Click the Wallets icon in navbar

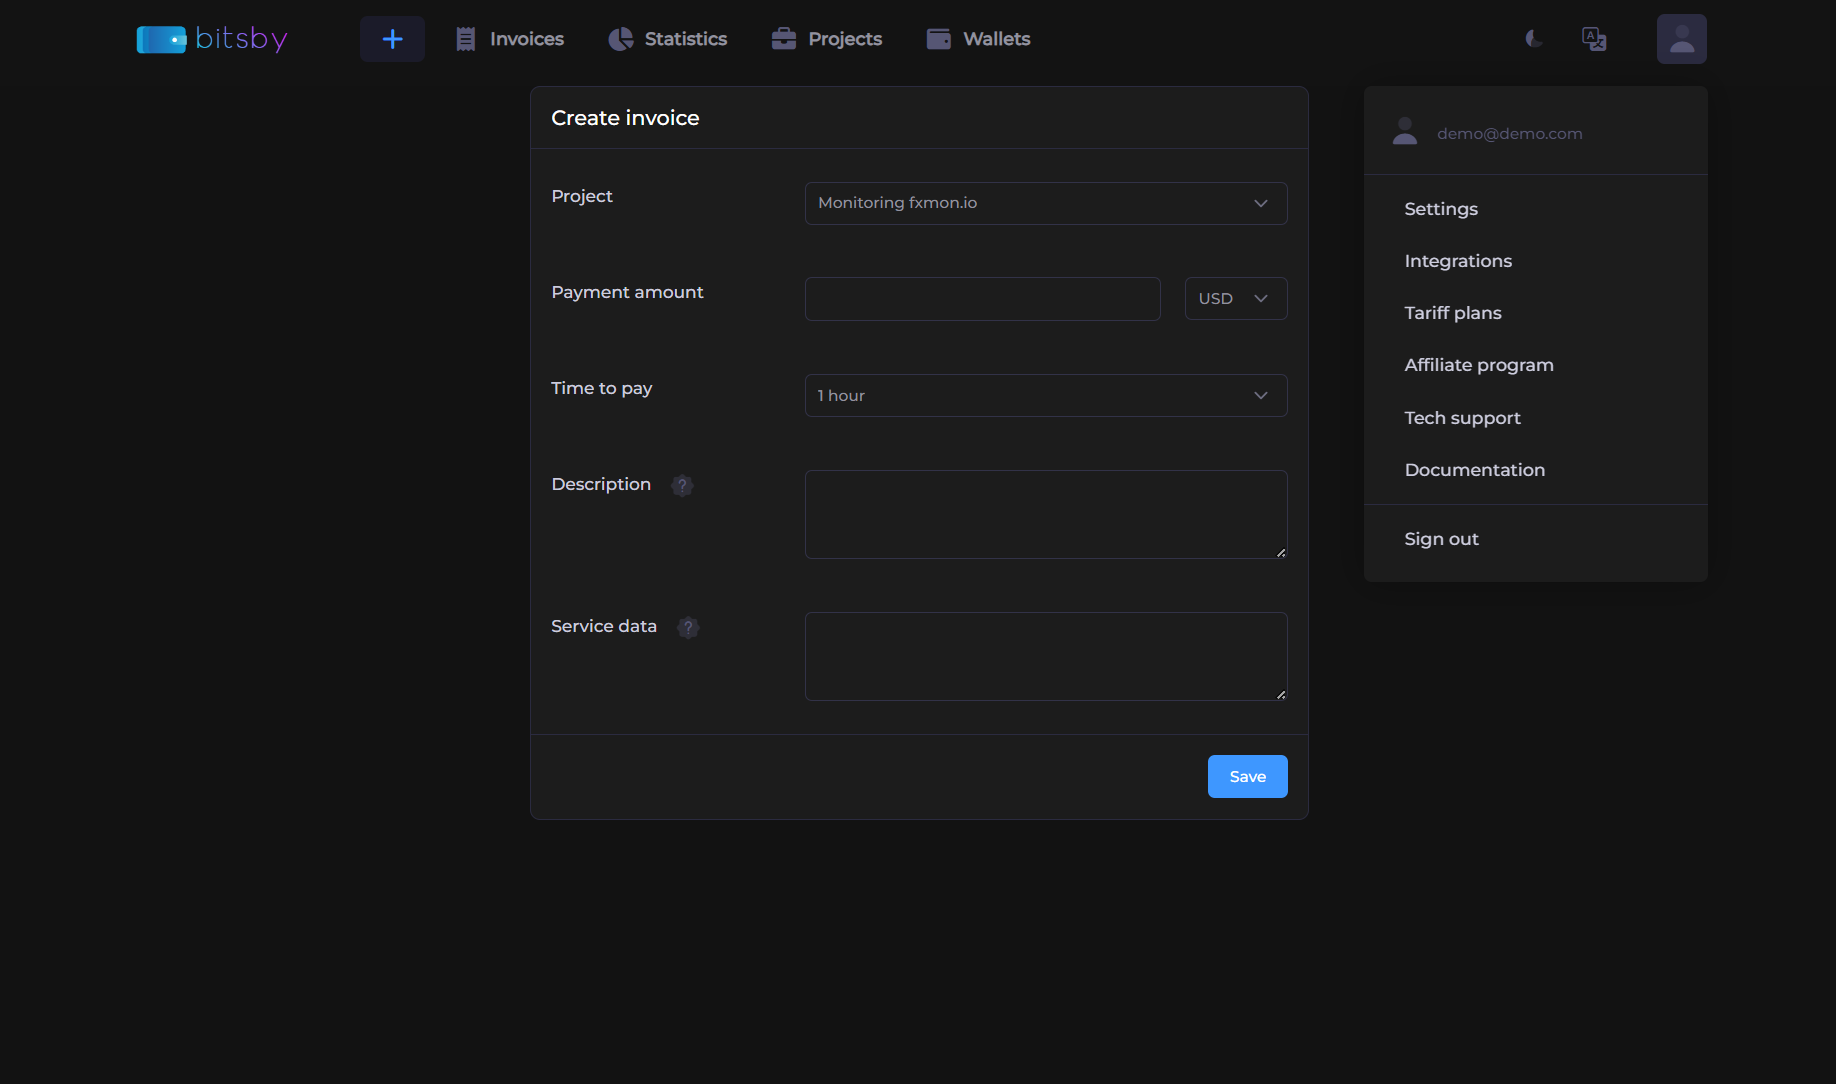(x=939, y=39)
